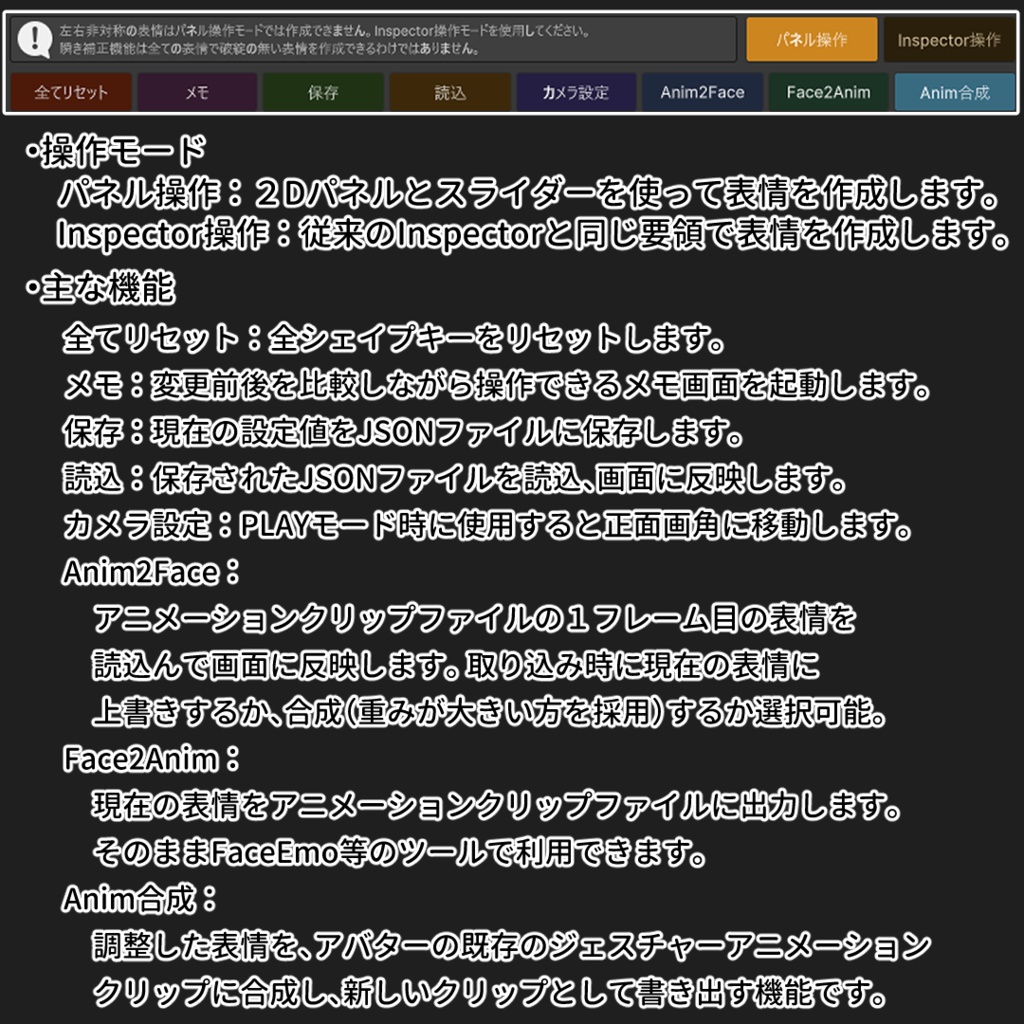Switch to Inspector操作 mode

(949, 40)
